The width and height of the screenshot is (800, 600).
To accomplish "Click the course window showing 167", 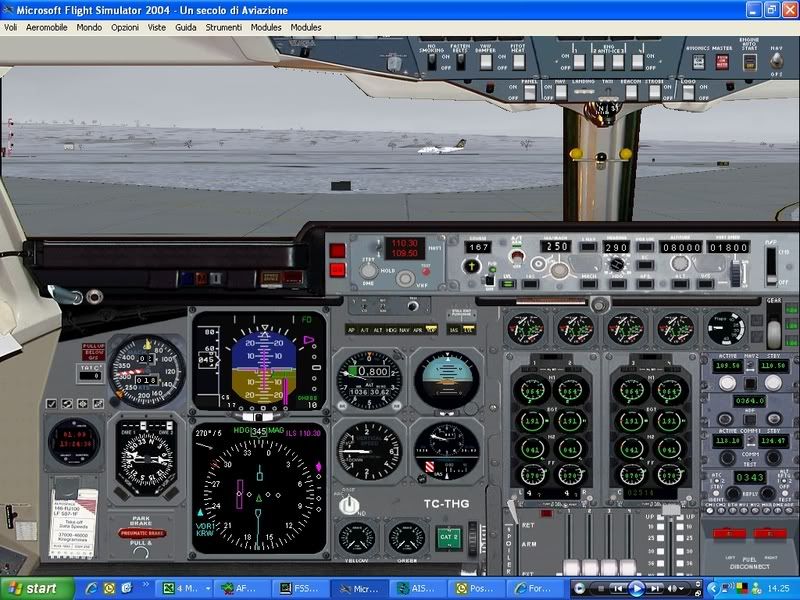I will [478, 247].
